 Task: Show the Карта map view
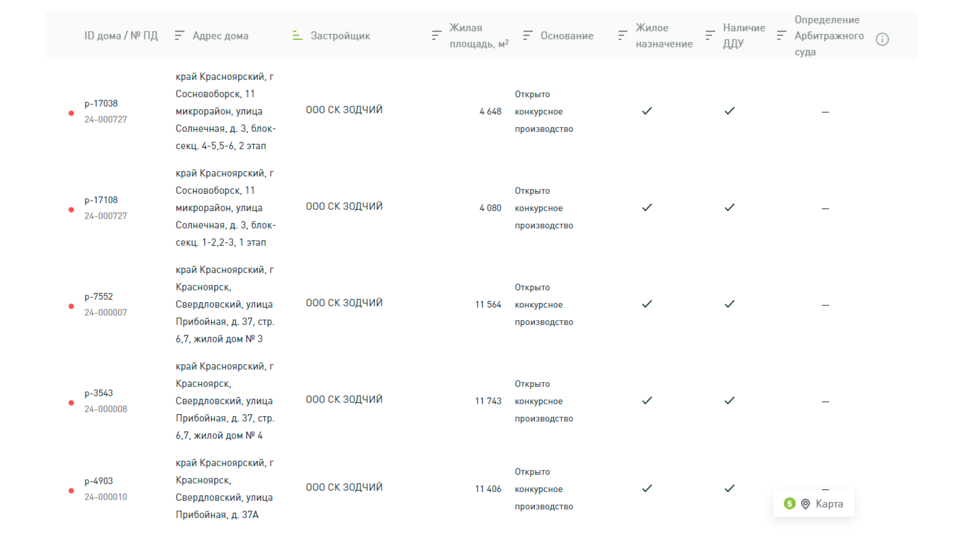click(x=828, y=504)
